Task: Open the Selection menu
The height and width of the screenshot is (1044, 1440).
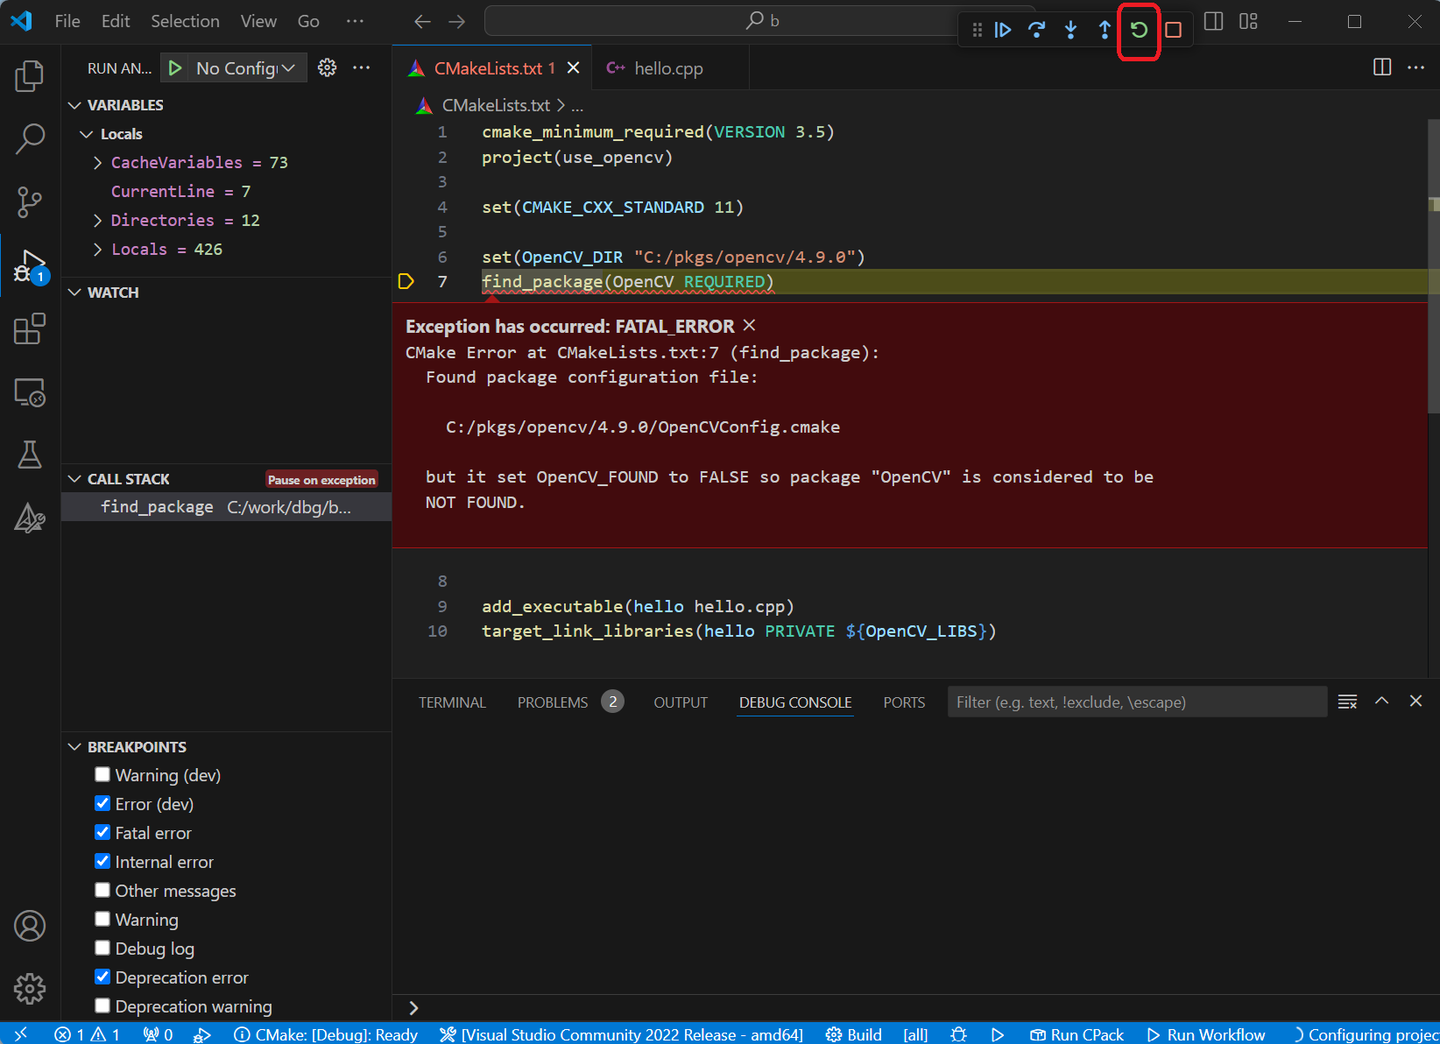Action: tap(185, 20)
